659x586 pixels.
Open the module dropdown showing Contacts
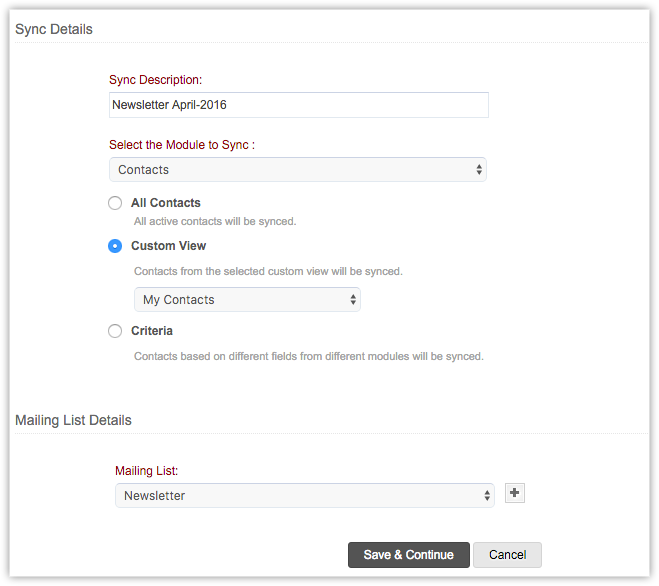click(x=298, y=170)
